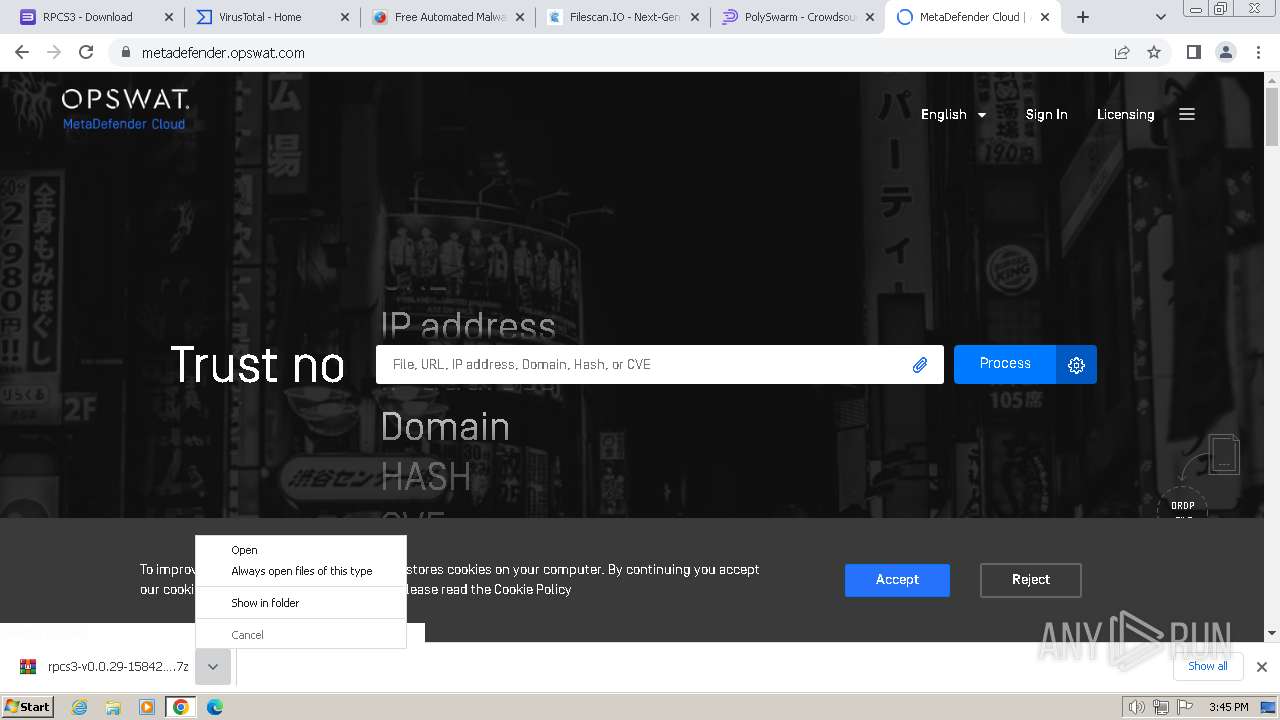Open the PolySwarm tab
The height and width of the screenshot is (720, 1280).
(x=799, y=17)
